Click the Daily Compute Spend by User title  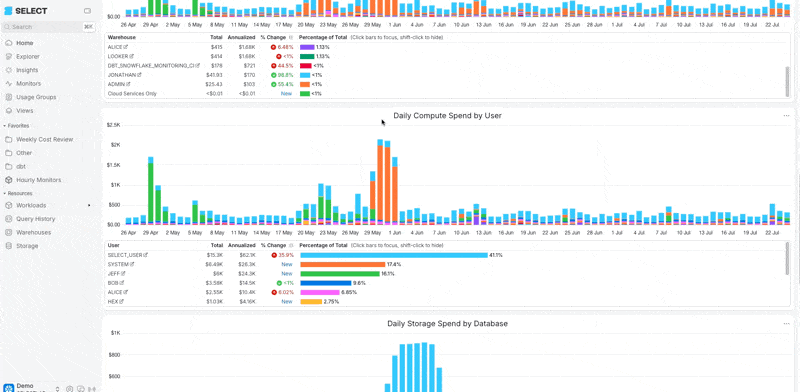(447, 116)
